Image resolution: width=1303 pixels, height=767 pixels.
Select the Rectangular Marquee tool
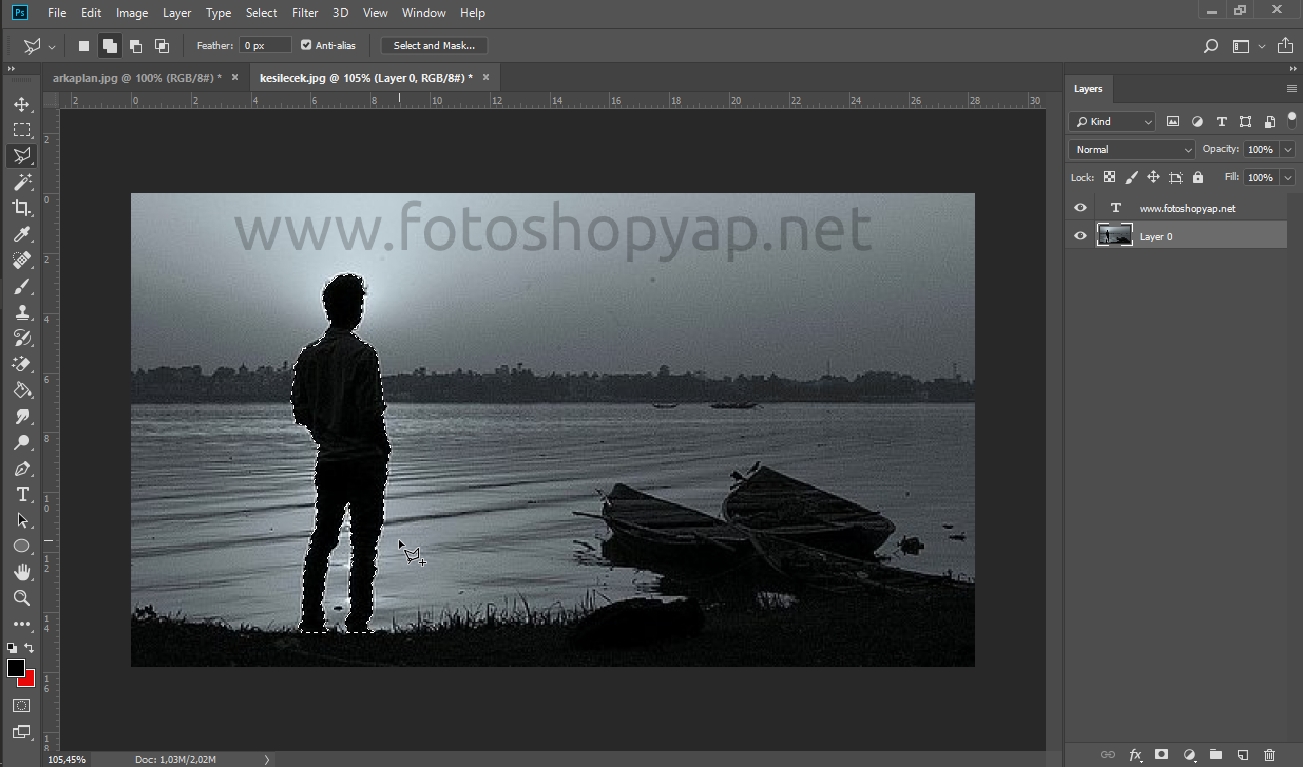(22, 130)
